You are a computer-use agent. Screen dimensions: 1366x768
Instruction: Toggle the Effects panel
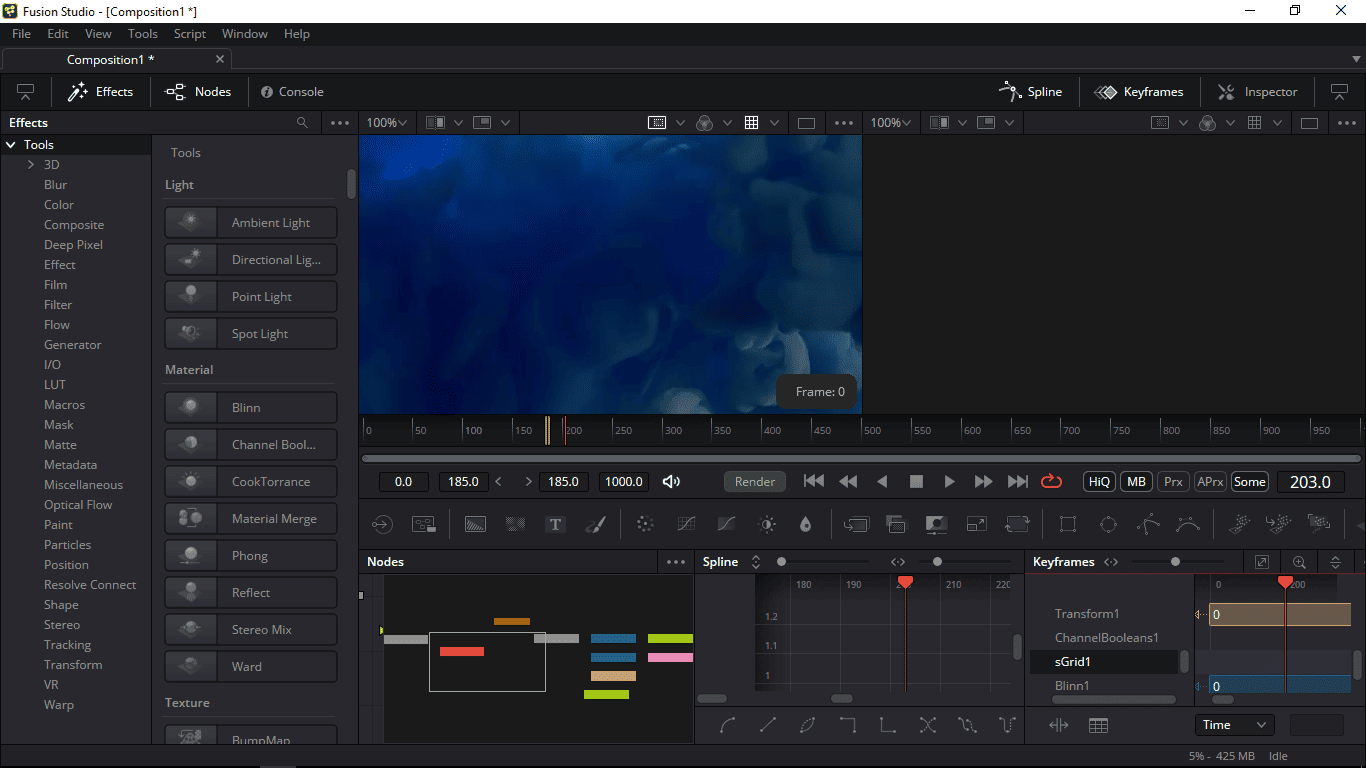100,92
